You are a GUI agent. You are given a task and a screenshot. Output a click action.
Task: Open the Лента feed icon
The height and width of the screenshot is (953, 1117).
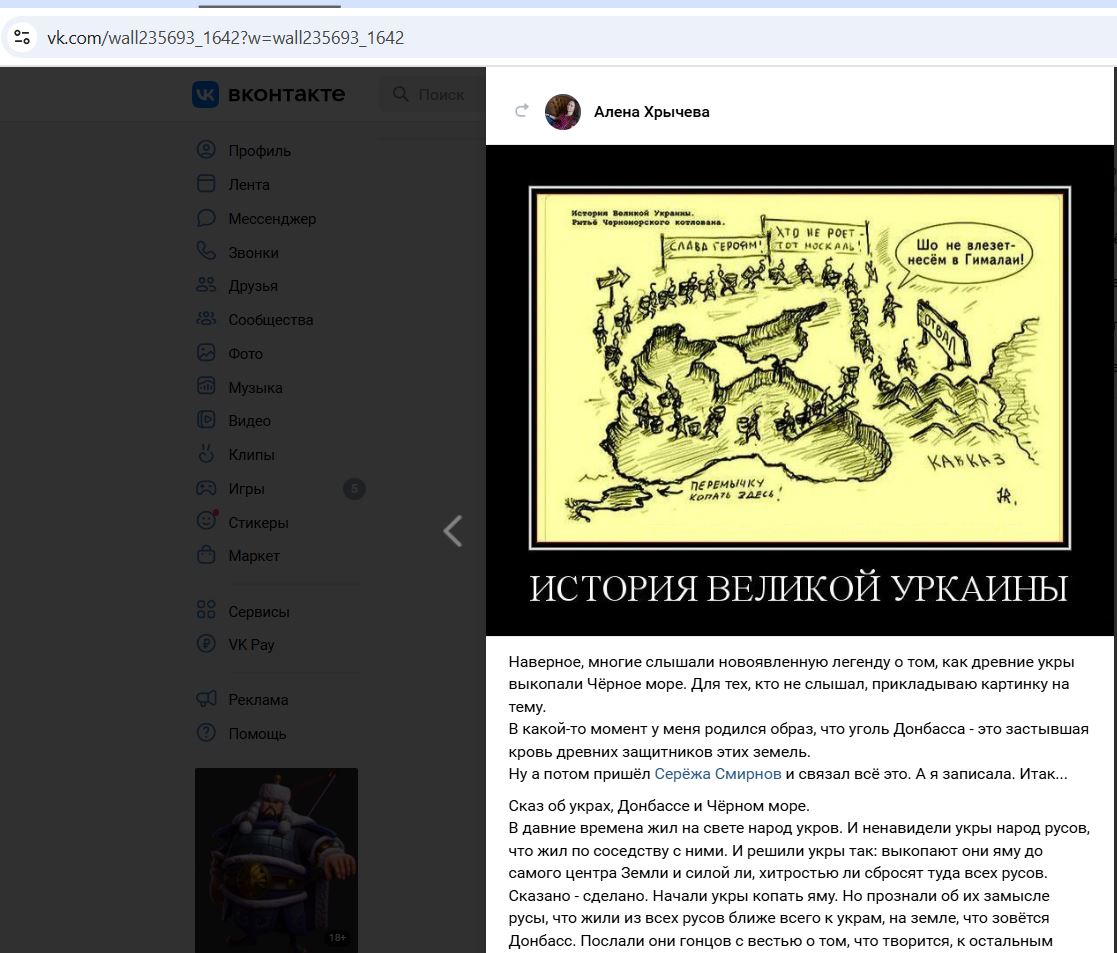pos(206,184)
